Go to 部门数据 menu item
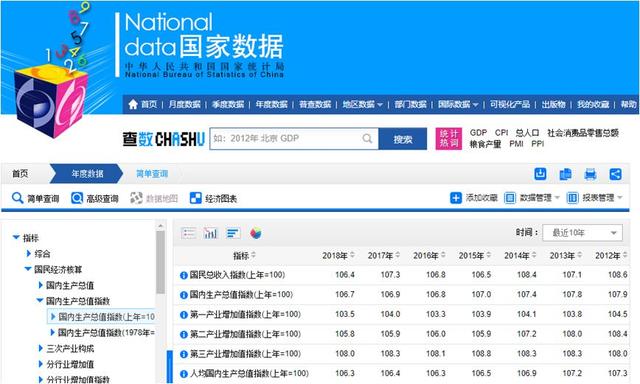The image size is (640, 384). click(410, 104)
